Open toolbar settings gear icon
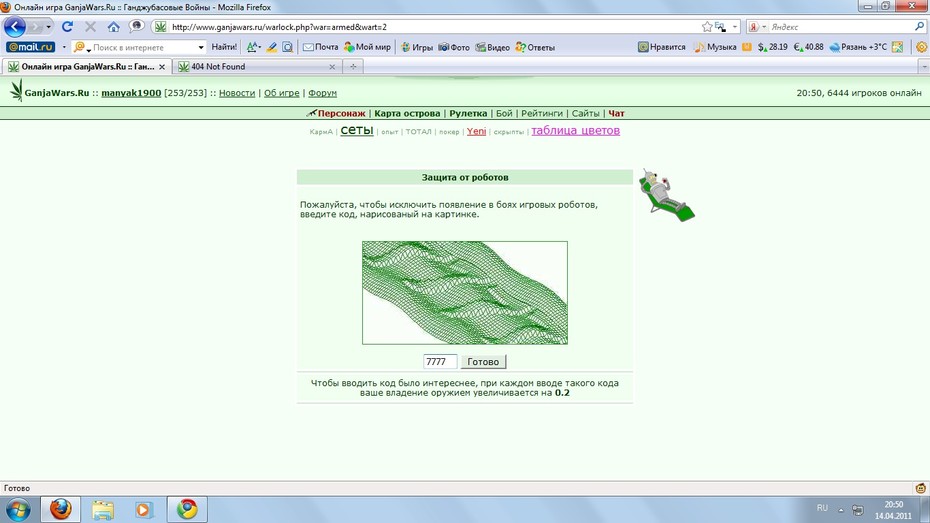The width and height of the screenshot is (930, 523). pyautogui.click(x=921, y=47)
